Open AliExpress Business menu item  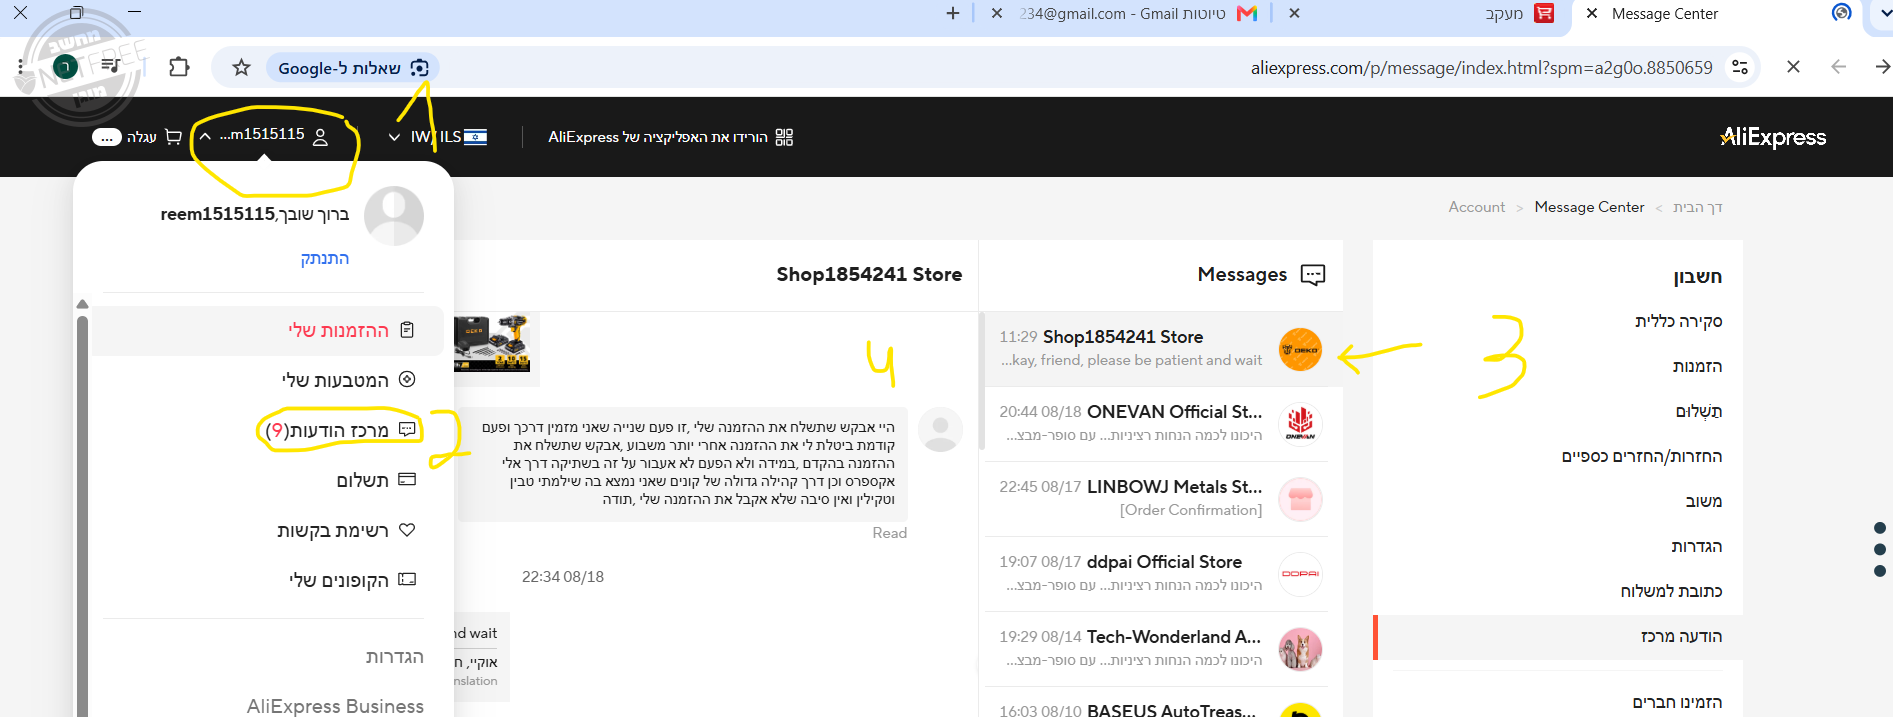(335, 706)
